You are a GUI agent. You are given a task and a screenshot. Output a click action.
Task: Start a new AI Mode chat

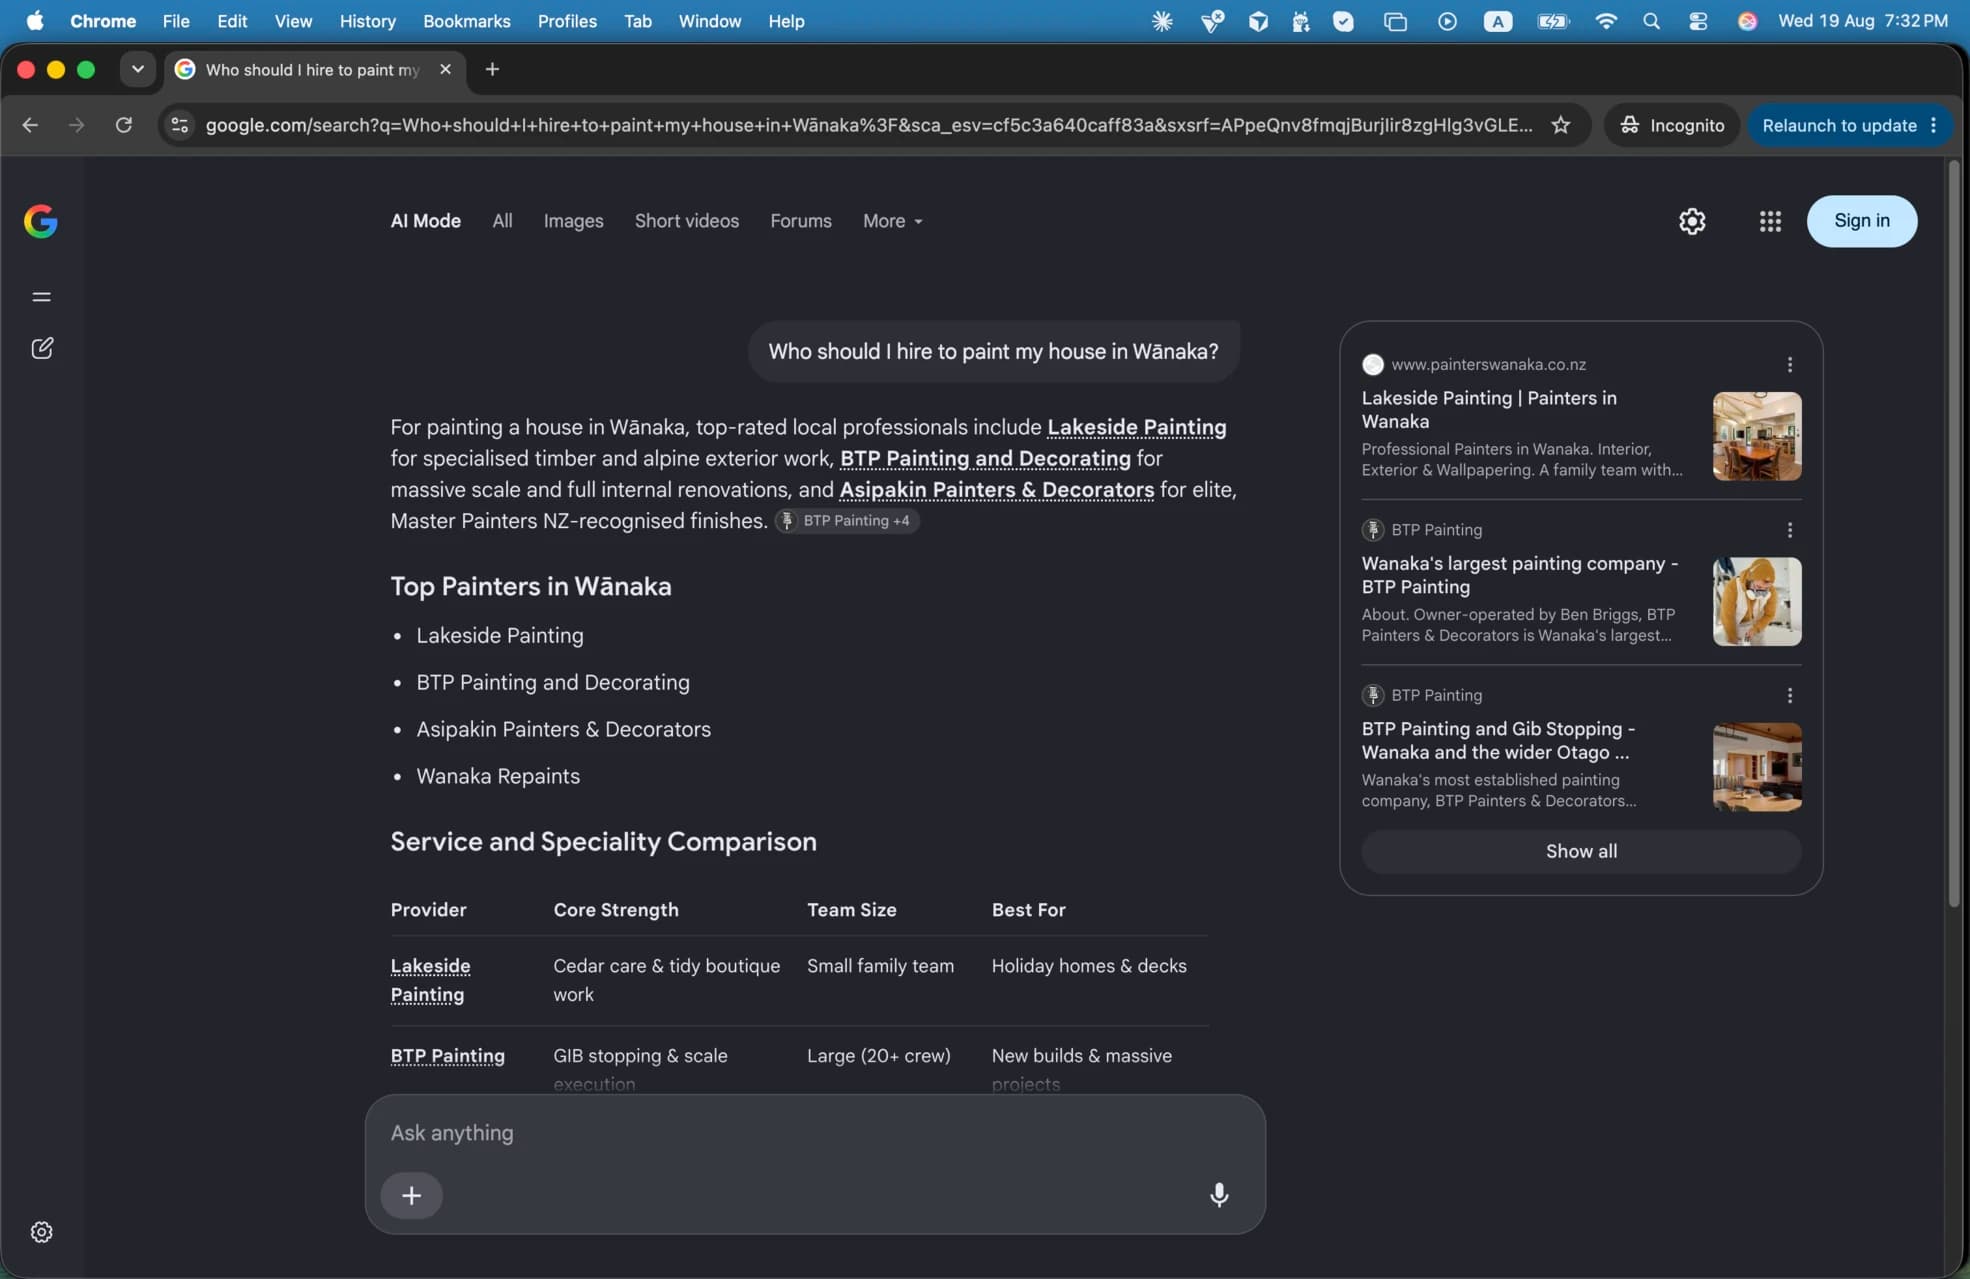point(42,348)
